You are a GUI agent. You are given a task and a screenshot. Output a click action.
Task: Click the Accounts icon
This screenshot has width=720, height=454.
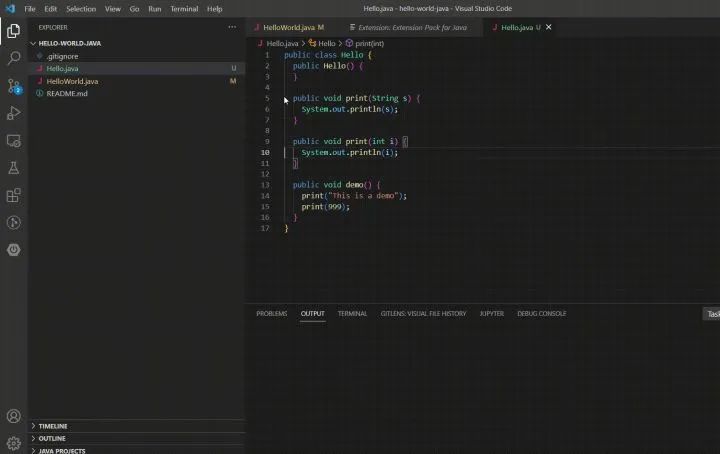[x=14, y=416]
